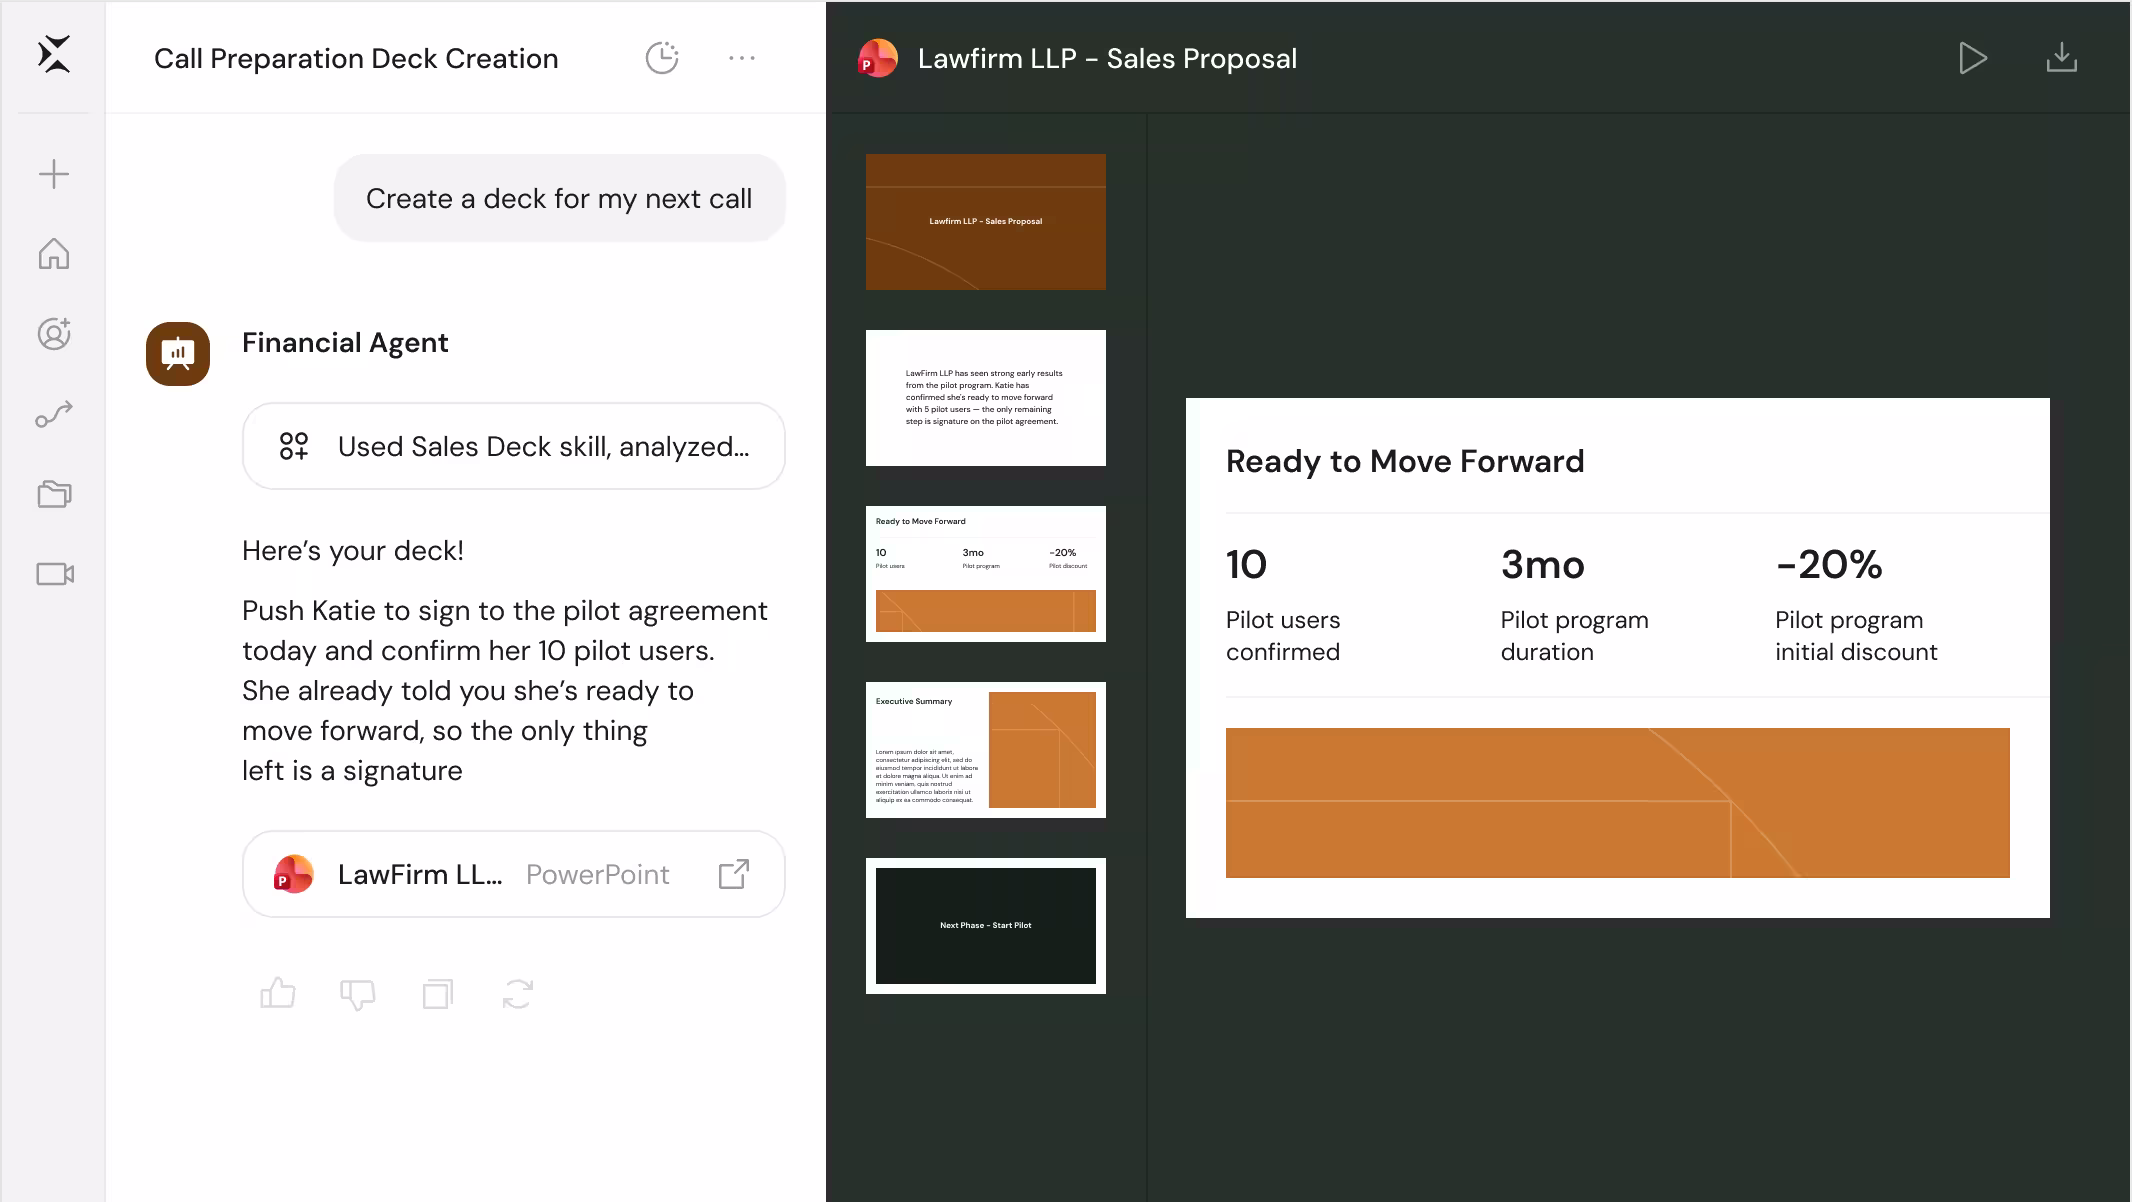Screen dimensions: 2132x1202
Task: Click the Financial Agent name label
Action: 345,343
